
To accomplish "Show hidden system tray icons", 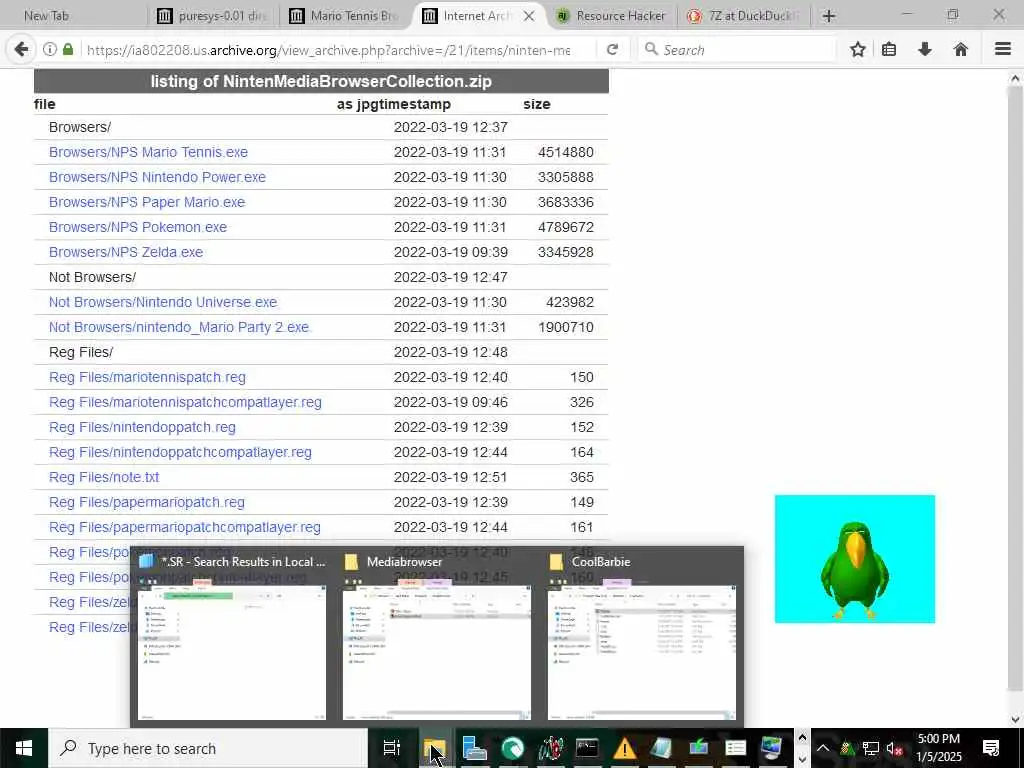I will point(823,748).
